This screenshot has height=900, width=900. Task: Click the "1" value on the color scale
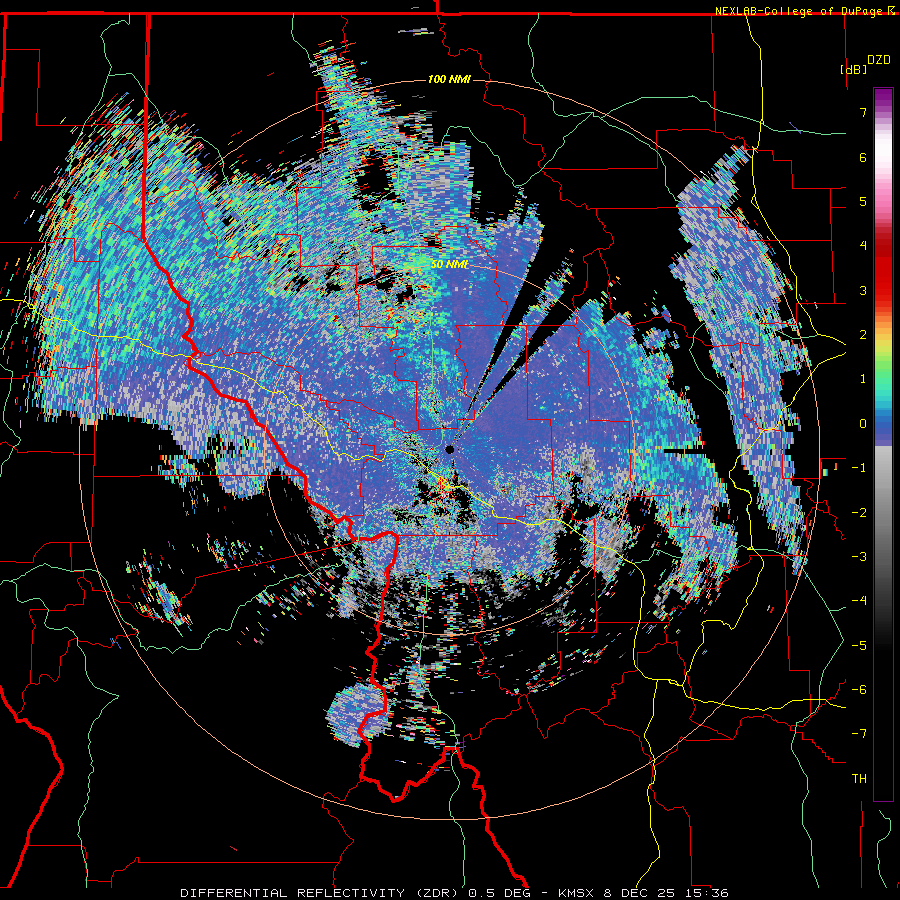(x=863, y=379)
